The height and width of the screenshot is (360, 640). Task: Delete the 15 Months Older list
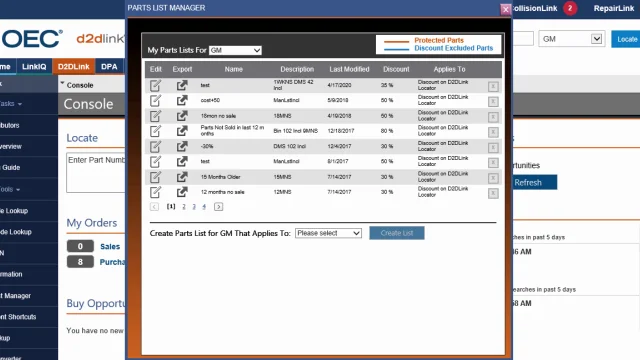click(493, 178)
